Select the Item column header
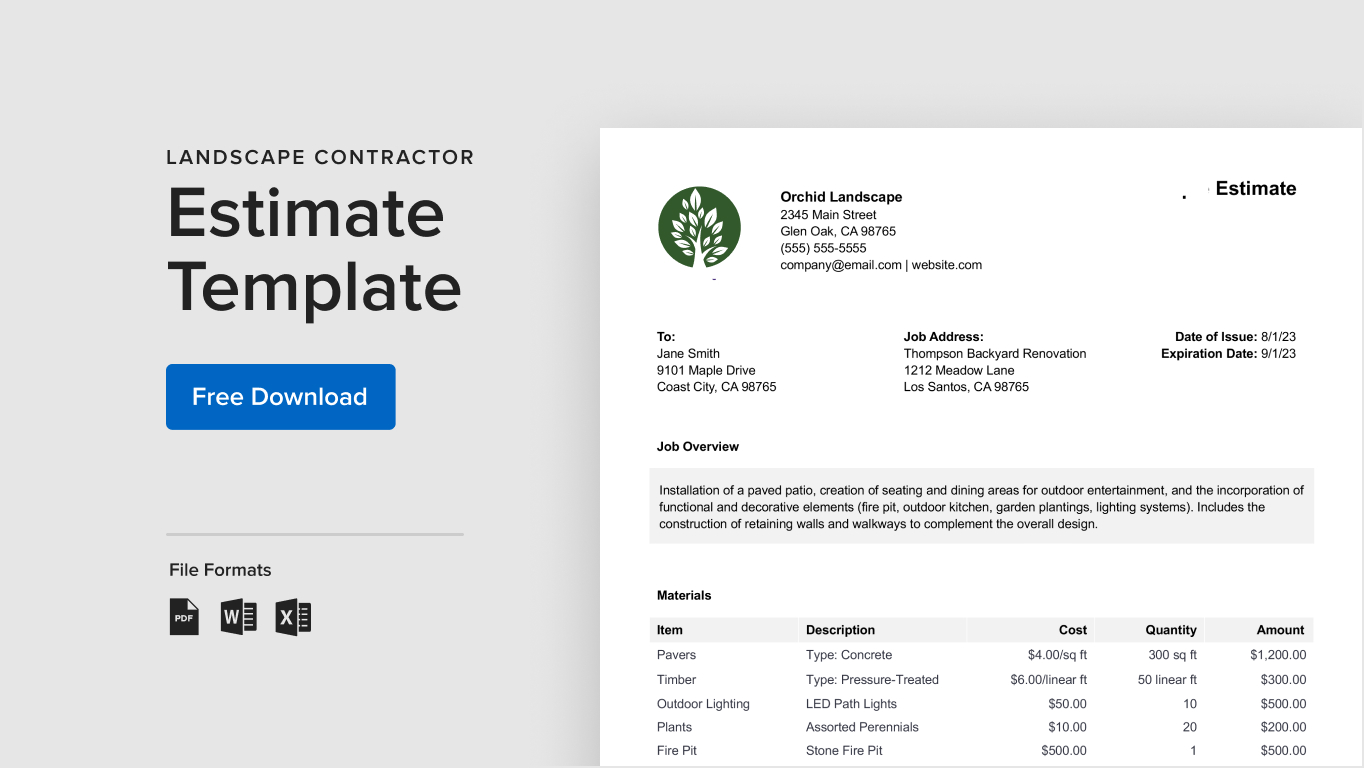The width and height of the screenshot is (1364, 768). tap(668, 630)
